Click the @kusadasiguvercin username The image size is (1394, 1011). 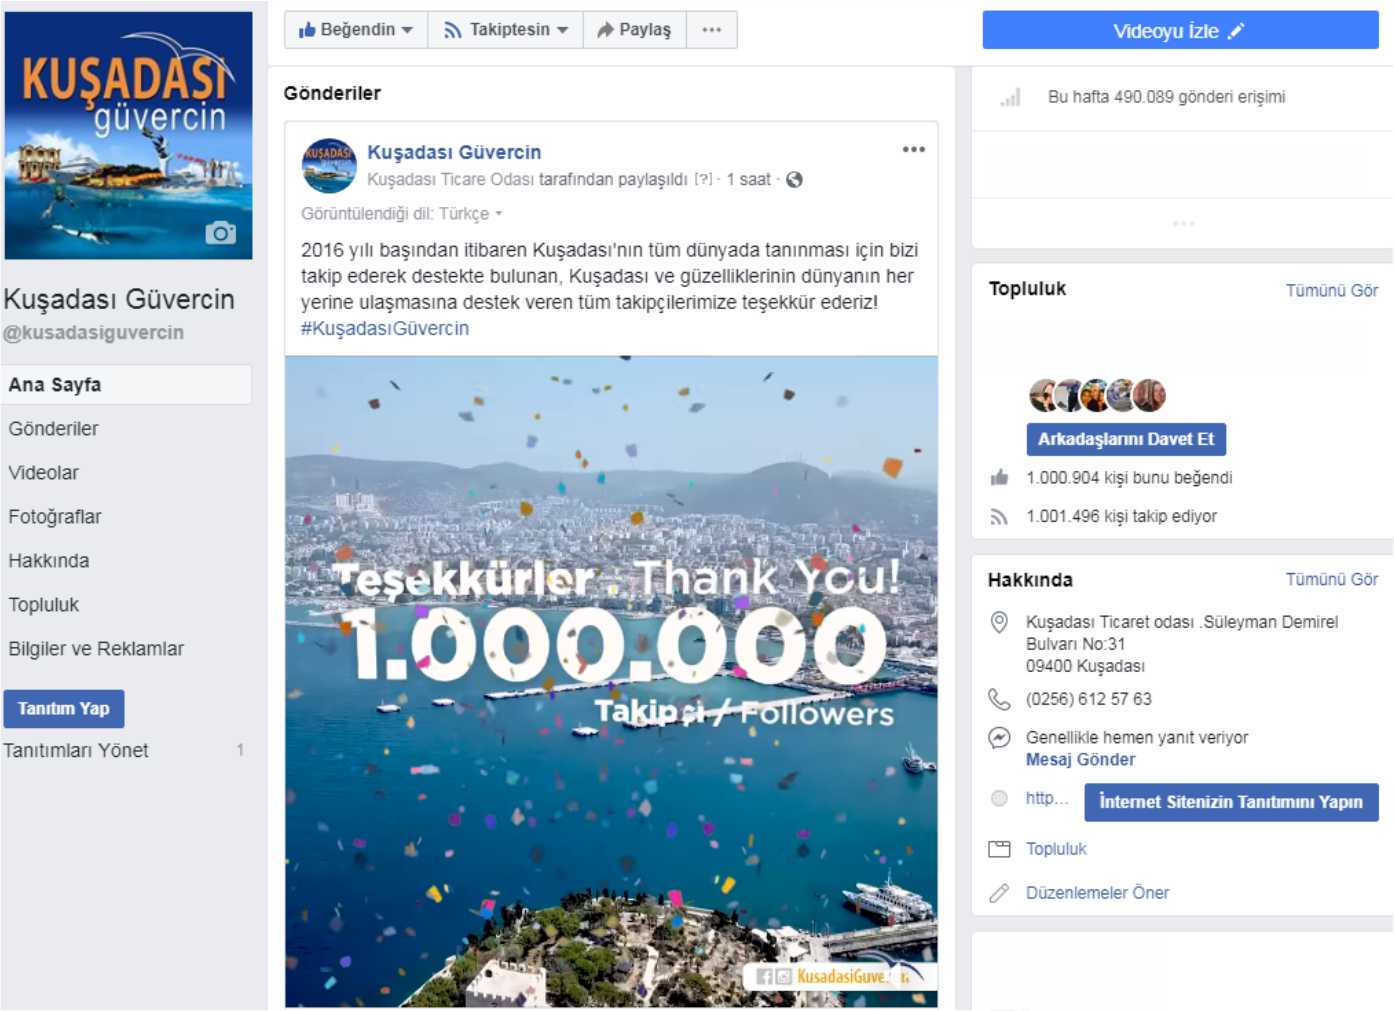coord(94,333)
